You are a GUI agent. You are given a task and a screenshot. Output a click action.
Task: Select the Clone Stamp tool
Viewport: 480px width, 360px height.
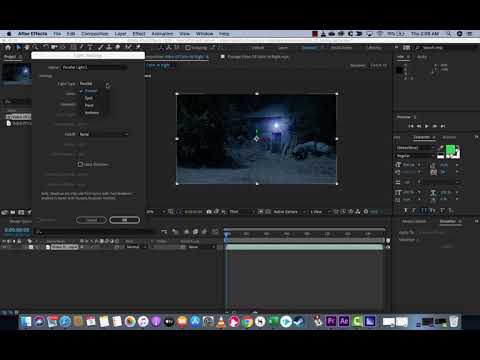pyautogui.click(x=109, y=47)
